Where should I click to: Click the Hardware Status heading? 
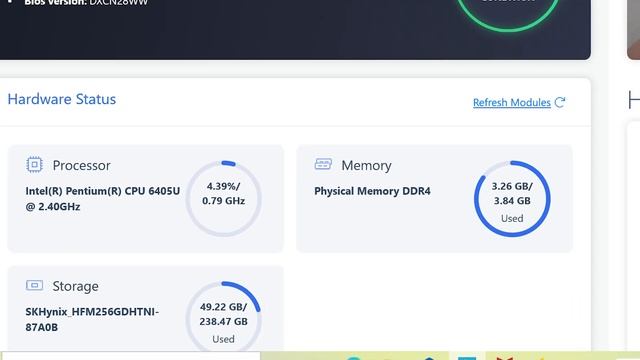[62, 99]
